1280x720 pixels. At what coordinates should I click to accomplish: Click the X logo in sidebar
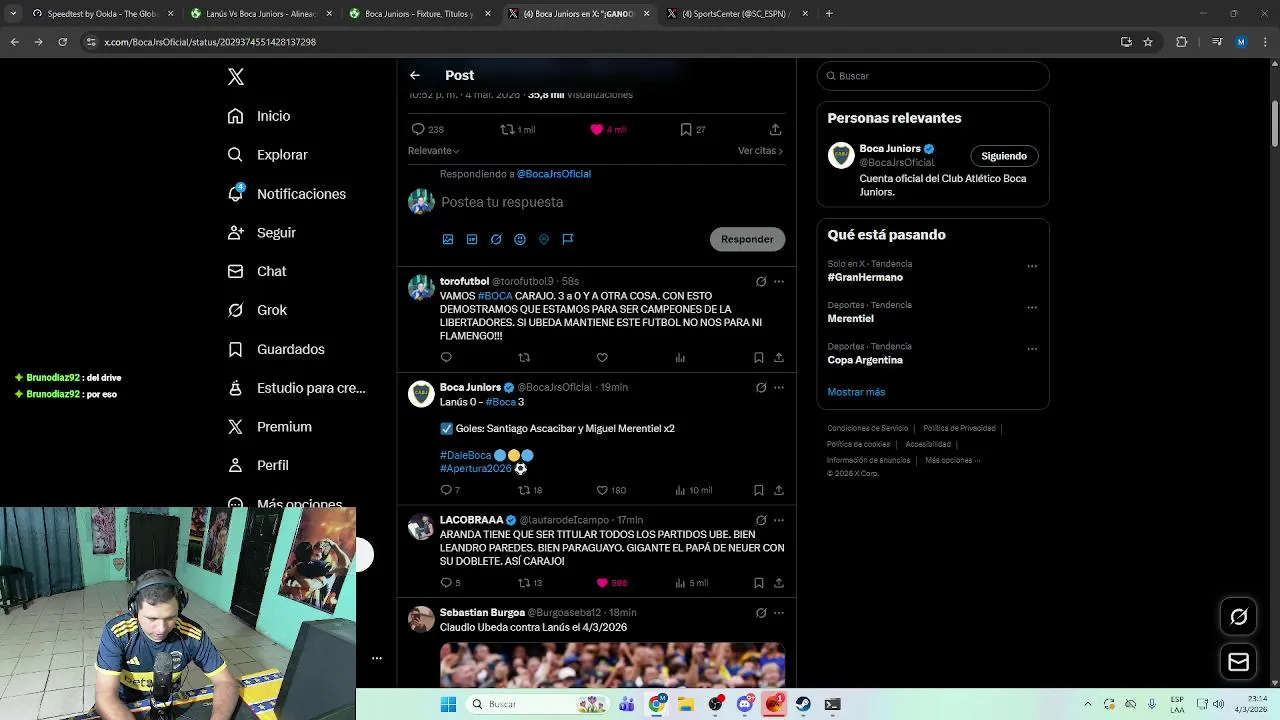[x=236, y=77]
